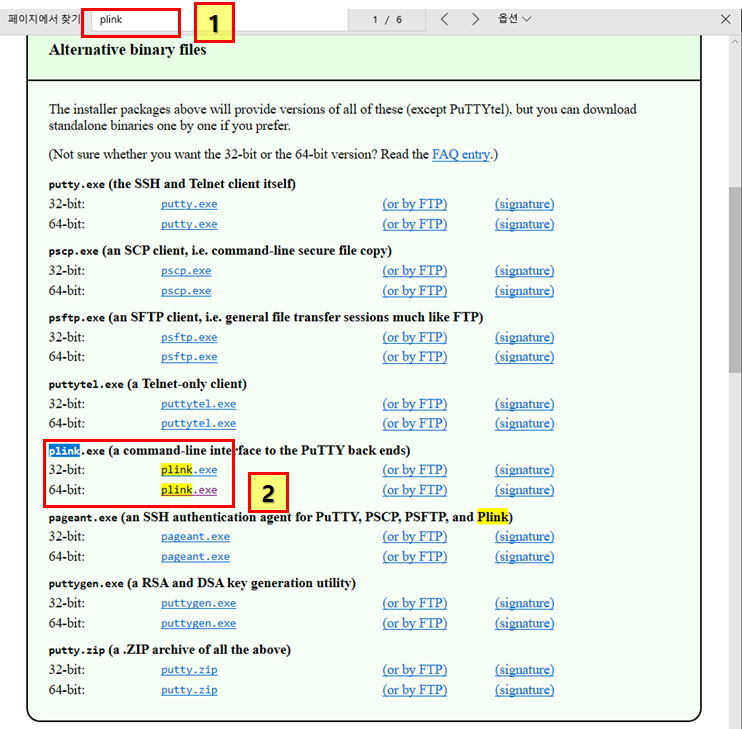This screenshot has width=742, height=729.
Task: Open the FAQ entry link
Action: 460,154
